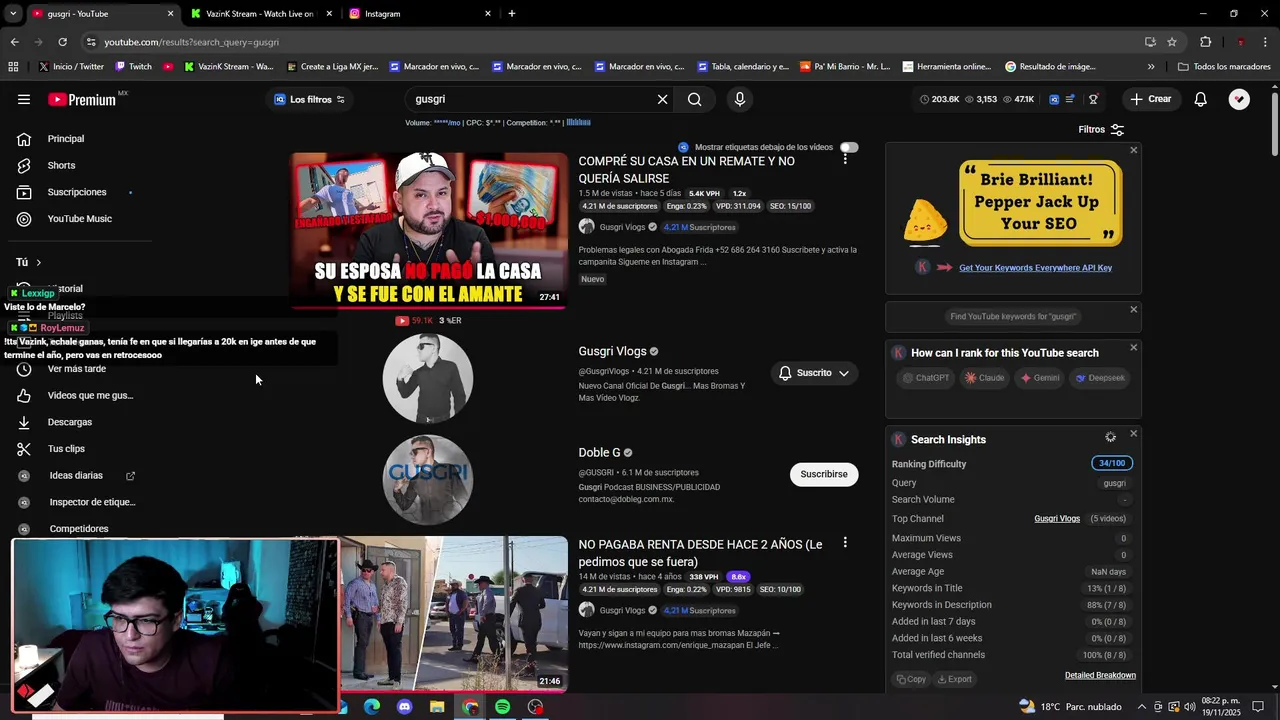Image resolution: width=1280 pixels, height=720 pixels.
Task: Open Descargas in the sidebar
Action: [70, 422]
